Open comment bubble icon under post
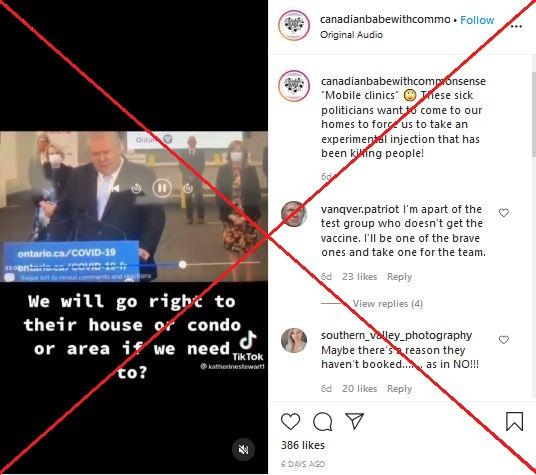The width and height of the screenshot is (536, 475). 323,421
